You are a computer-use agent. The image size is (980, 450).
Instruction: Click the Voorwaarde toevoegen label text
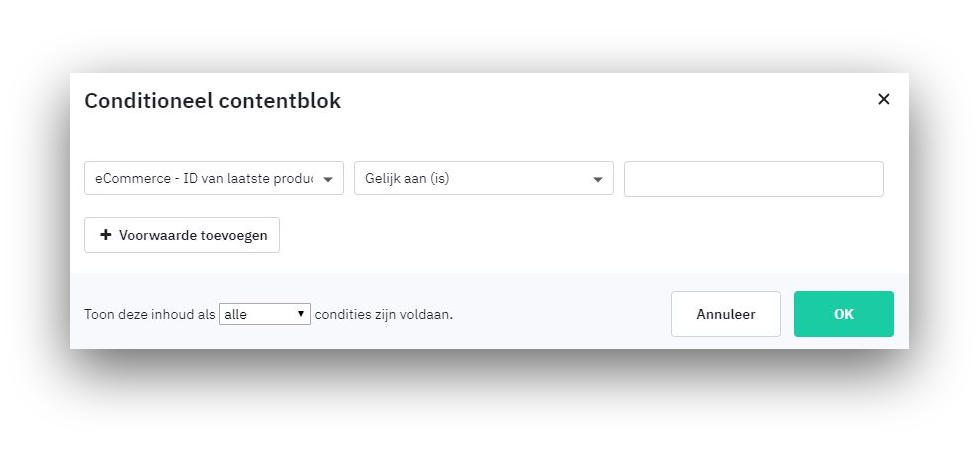193,235
